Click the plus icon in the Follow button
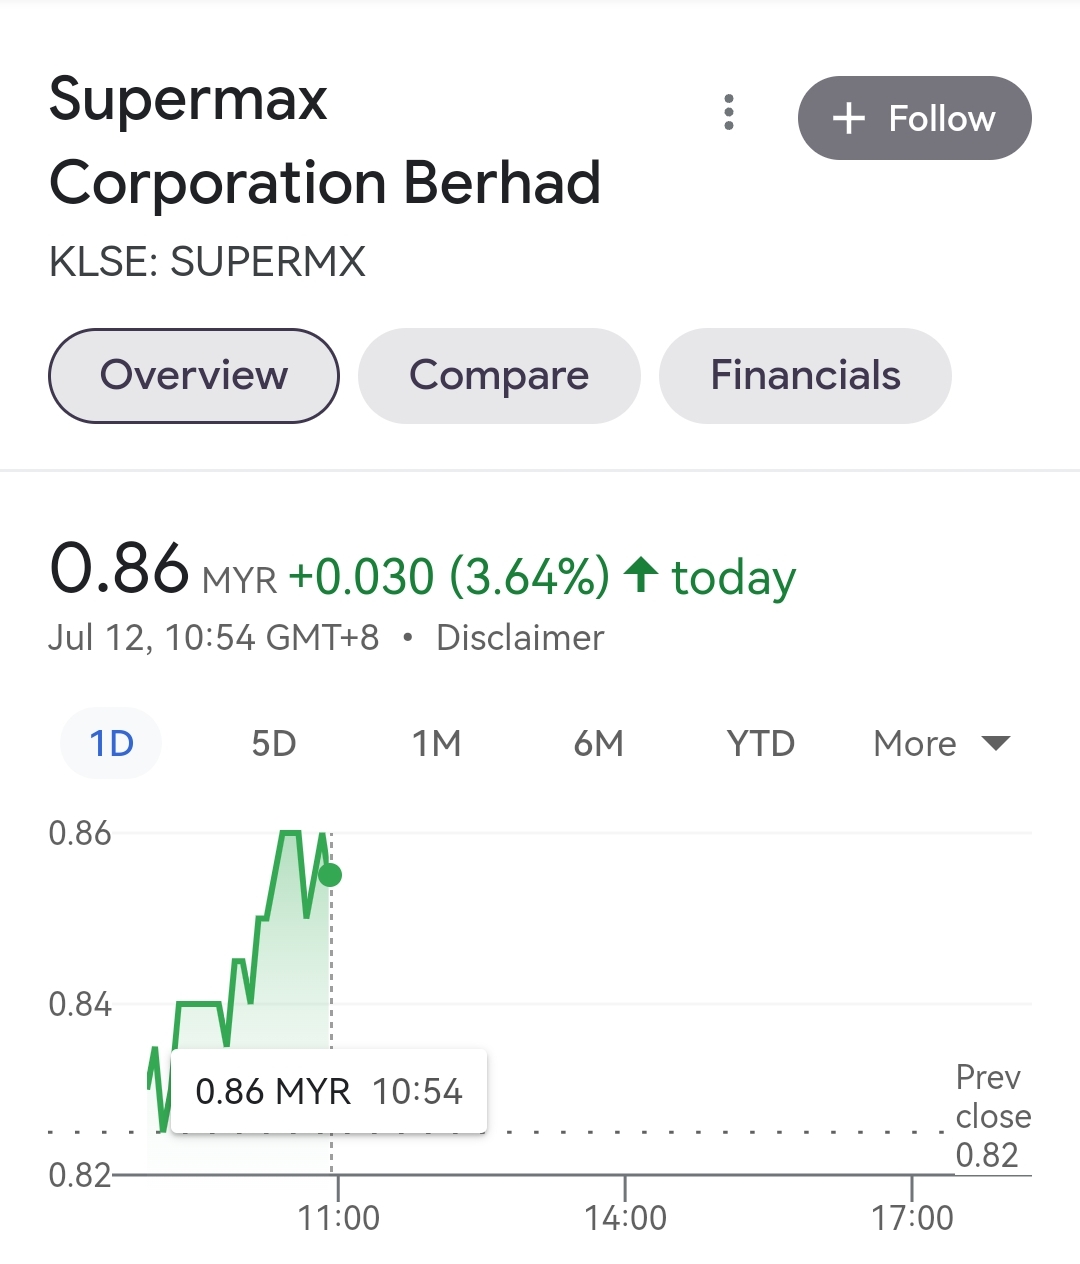This screenshot has height=1264, width=1080. point(848,119)
